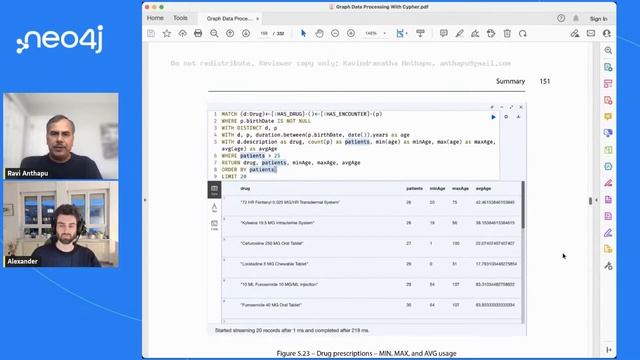This screenshot has height=360, width=640.
Task: Go to the previous page arrow
Action: (x=230, y=33)
